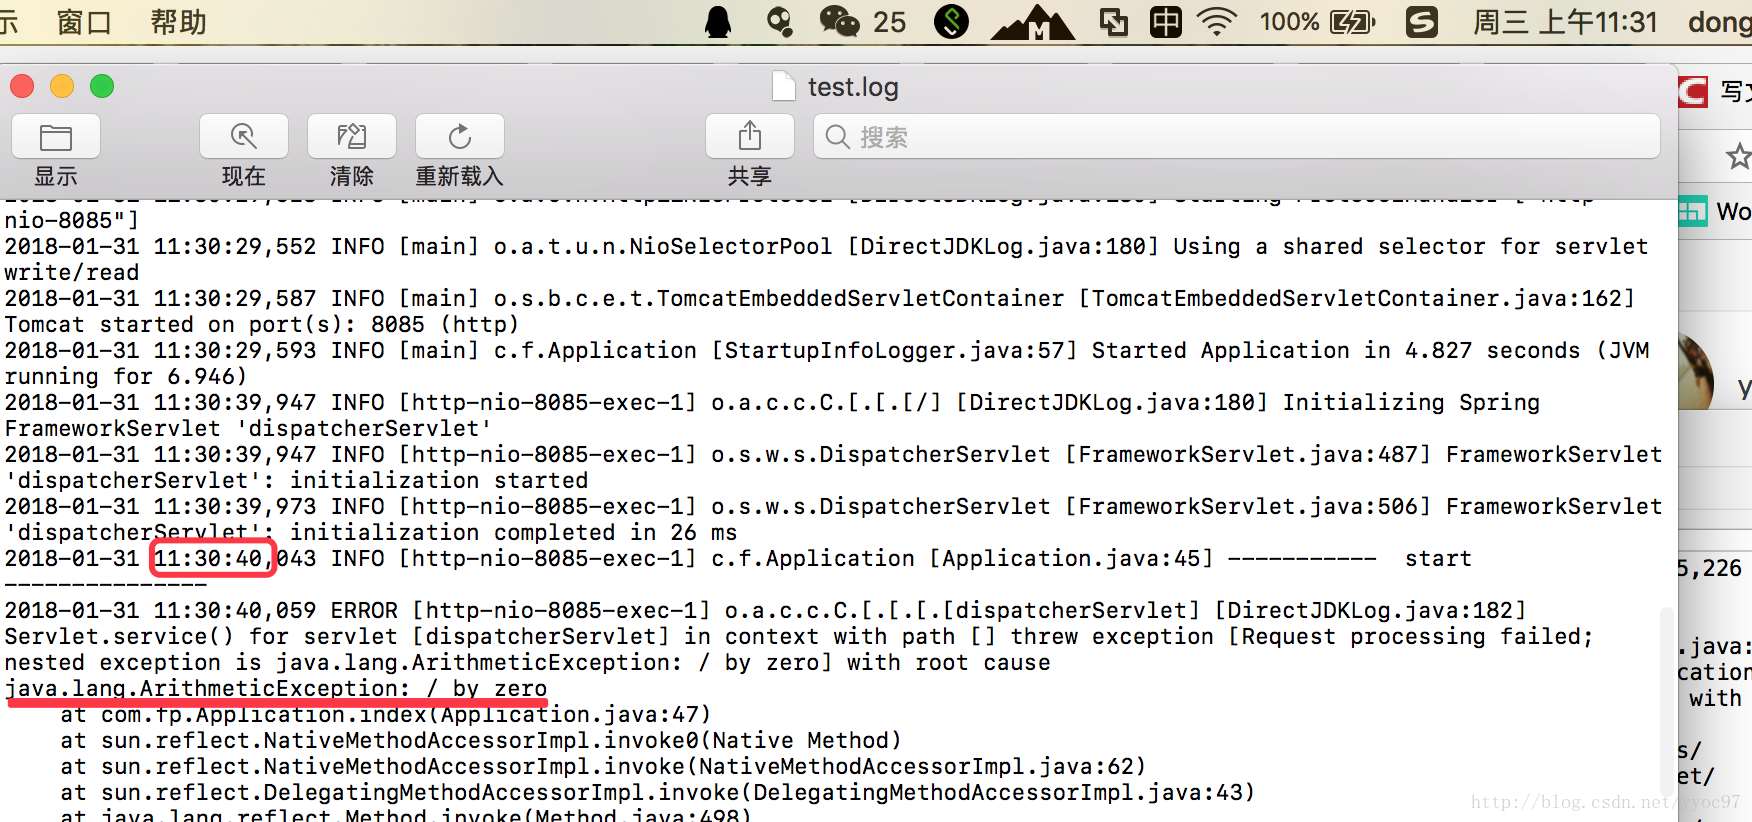This screenshot has width=1752, height=822.
Task: Click the stack line 'at com.fp.Application.index(Application.java:47)'
Action: (385, 714)
